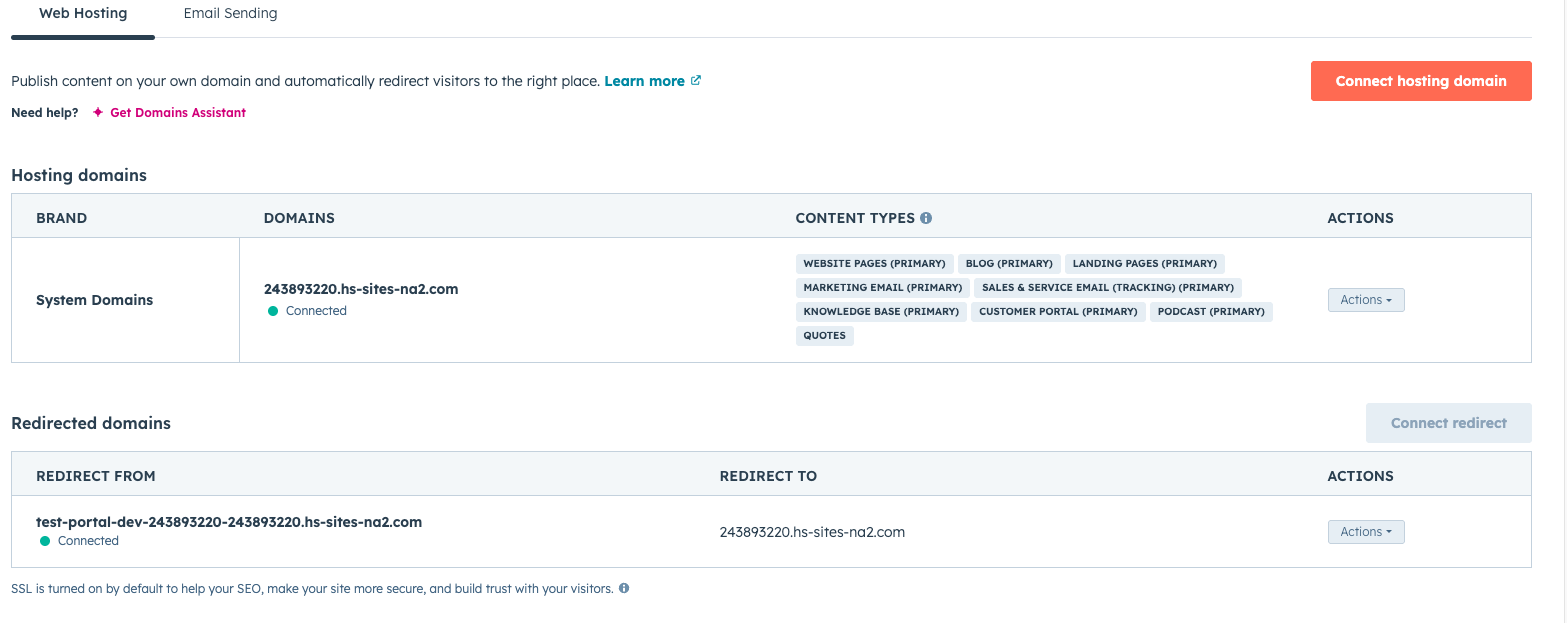Screen dimensions: 1567x623
Task: Click the SSL info icon at bottom
Action: [624, 589]
